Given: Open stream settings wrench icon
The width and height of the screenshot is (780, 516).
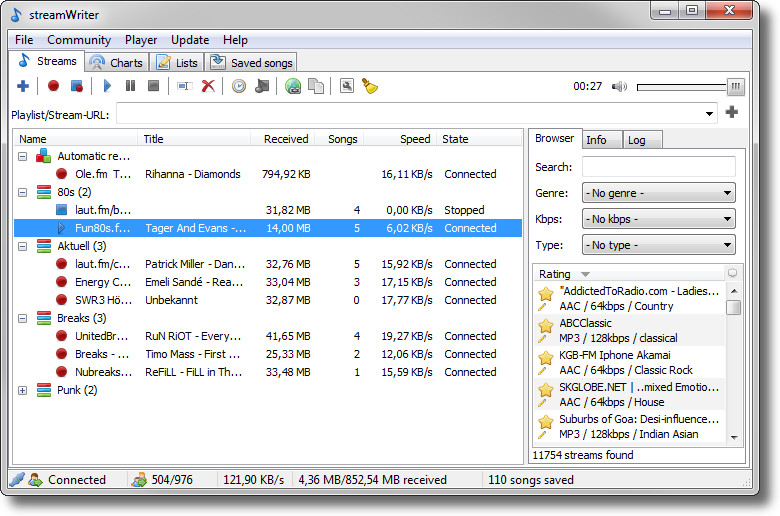Looking at the screenshot, I should [x=347, y=86].
